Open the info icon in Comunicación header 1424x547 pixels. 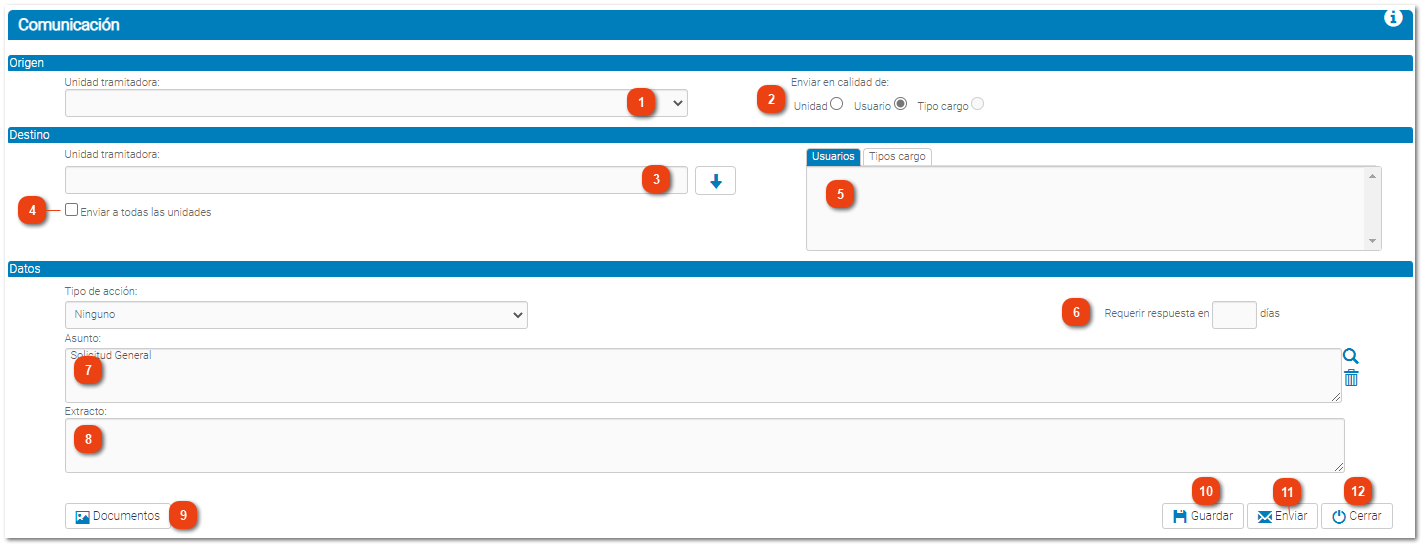(1393, 18)
